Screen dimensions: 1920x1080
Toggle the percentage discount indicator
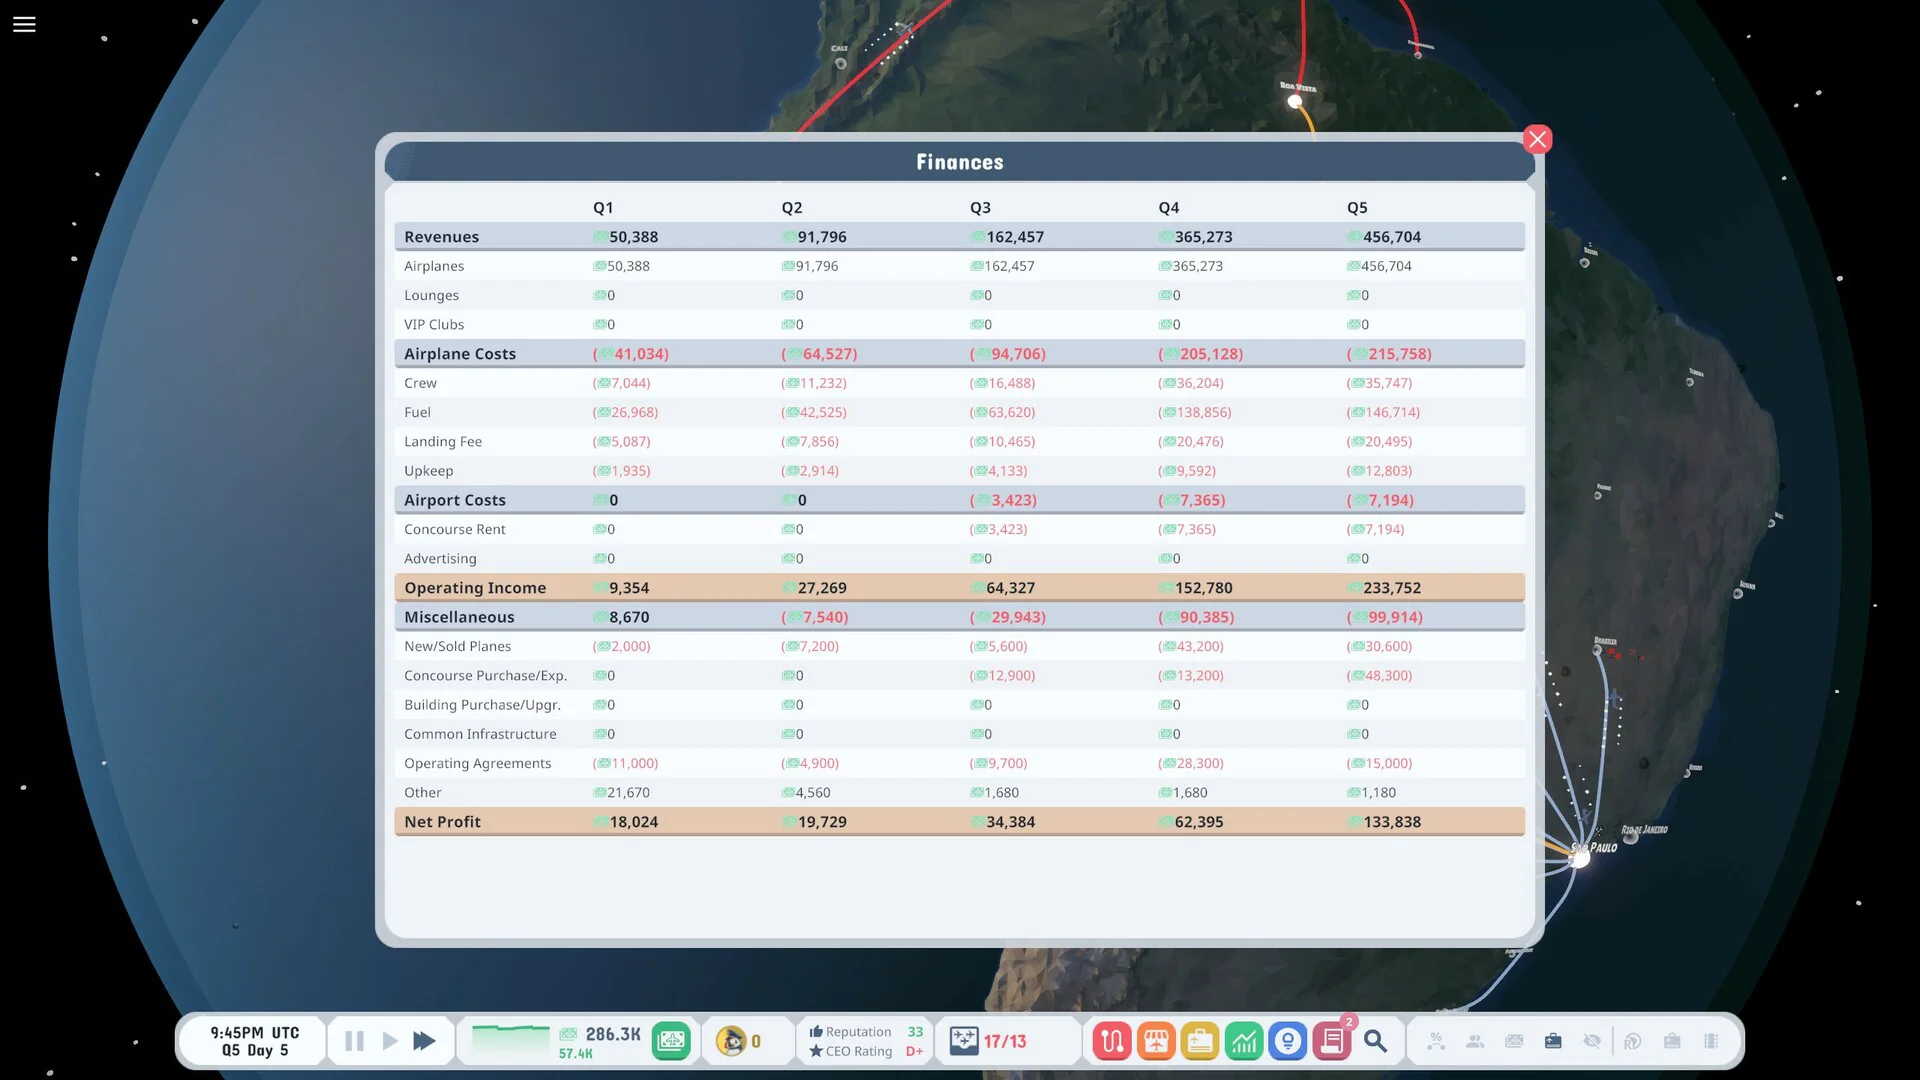click(x=1435, y=1040)
